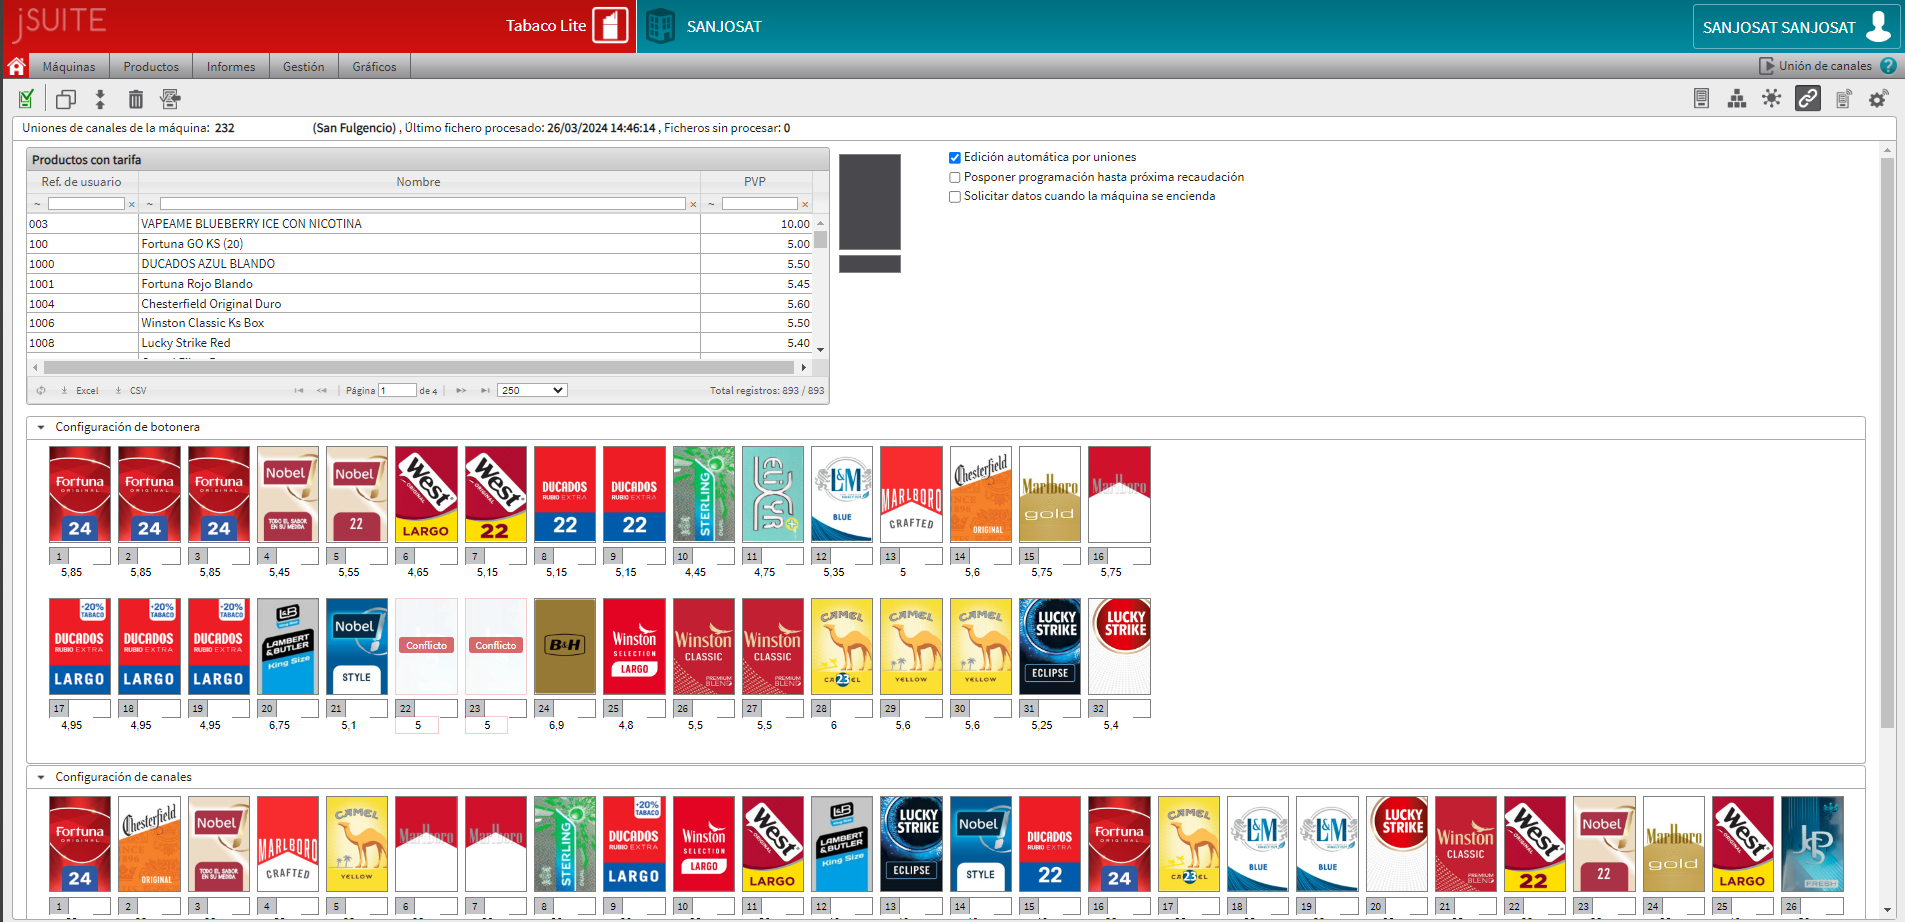
Task: Click the green validate checklist icon
Action: 26,99
